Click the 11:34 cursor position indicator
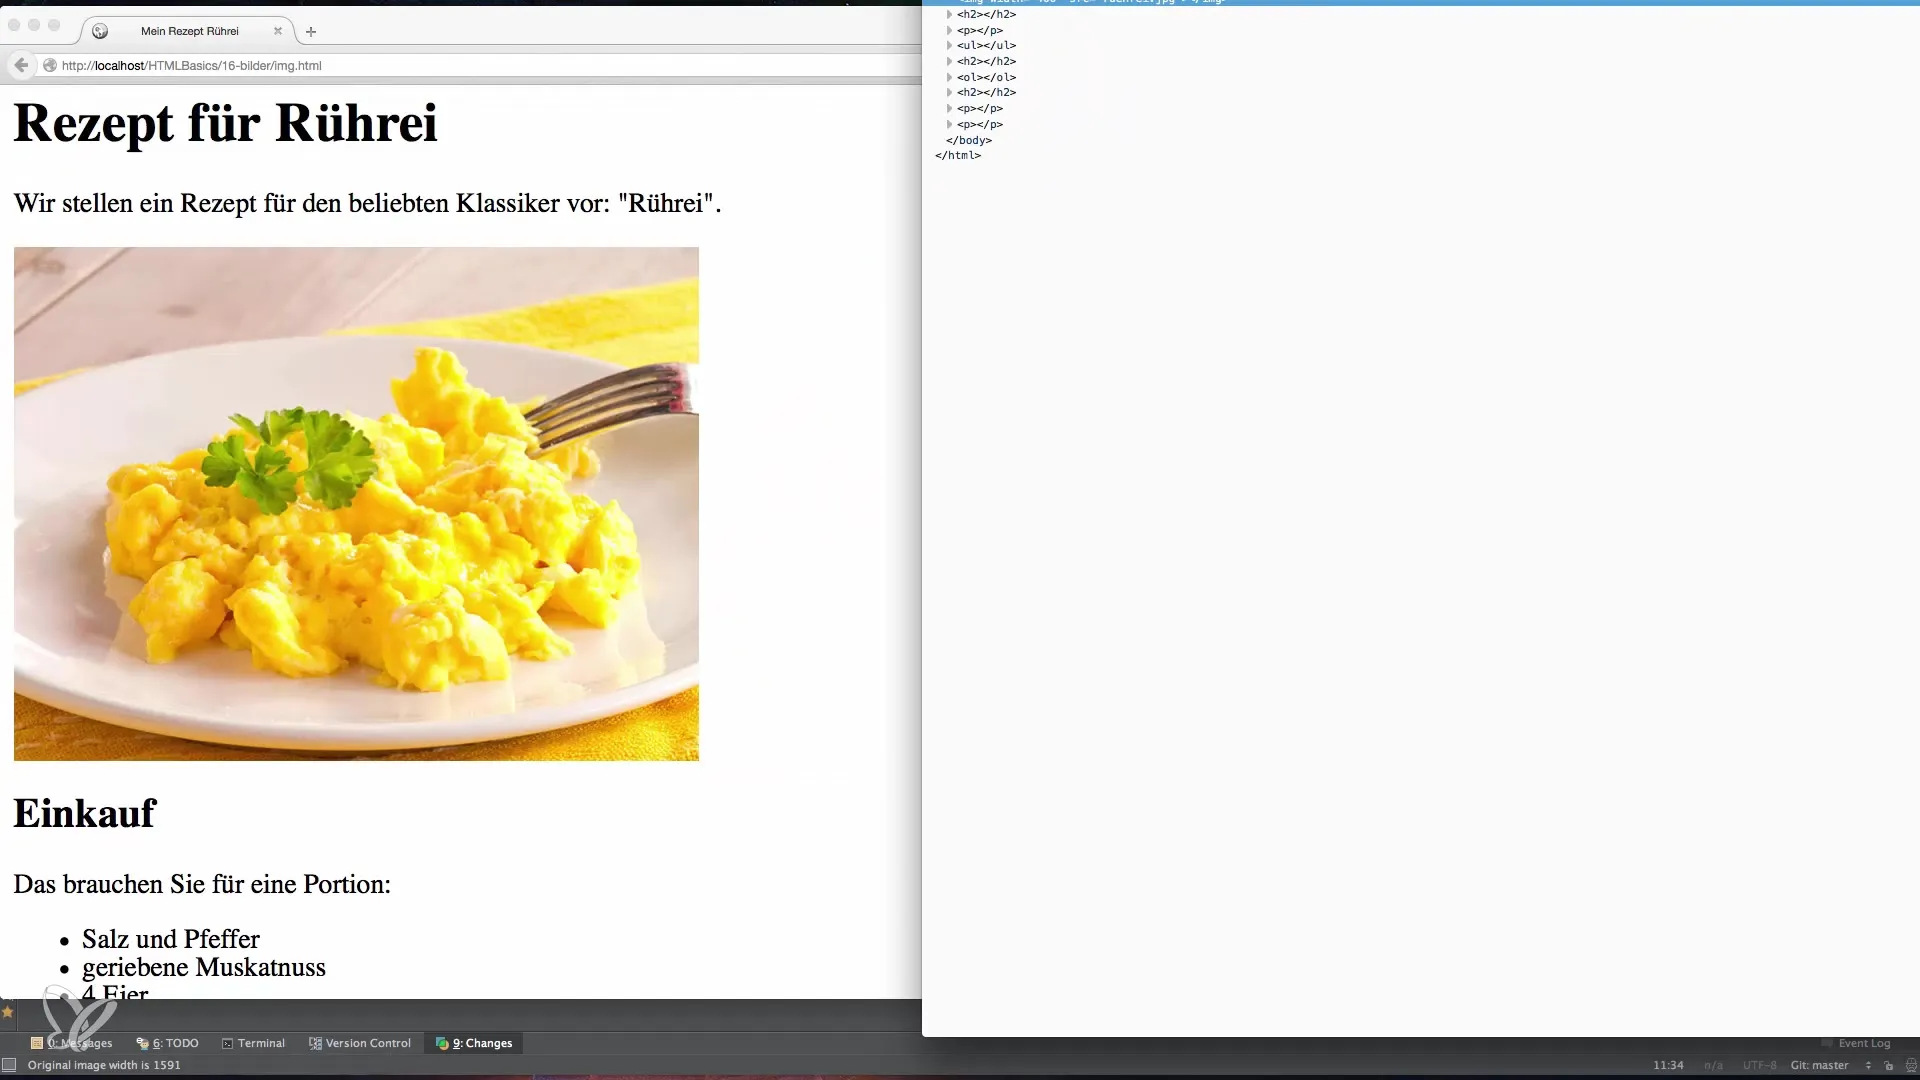Screen dimensions: 1920x1080 point(1668,1065)
